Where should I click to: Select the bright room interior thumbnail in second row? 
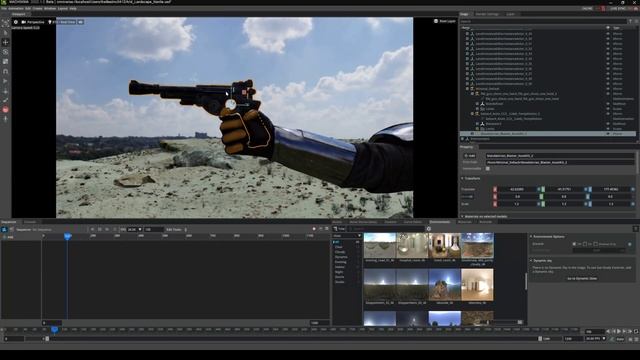(x=477, y=285)
